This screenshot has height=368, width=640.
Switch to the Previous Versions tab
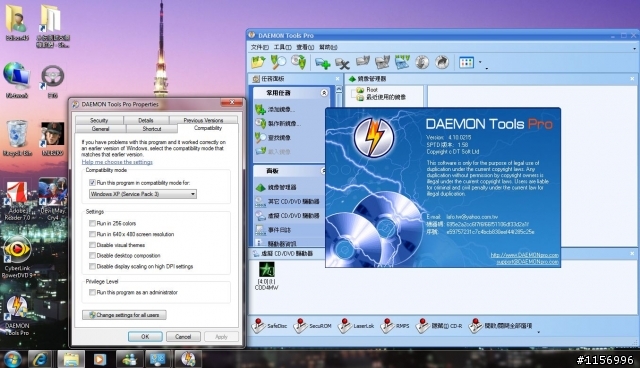(x=203, y=120)
